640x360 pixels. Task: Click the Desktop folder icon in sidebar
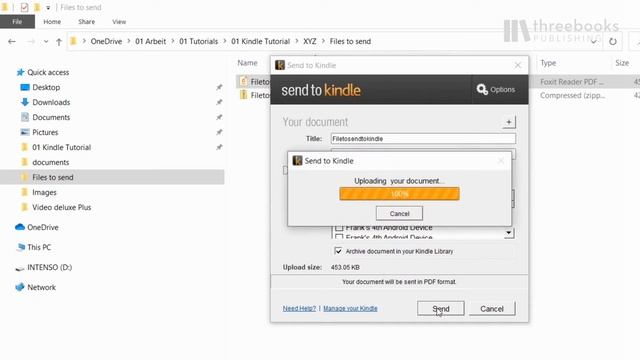coord(25,87)
